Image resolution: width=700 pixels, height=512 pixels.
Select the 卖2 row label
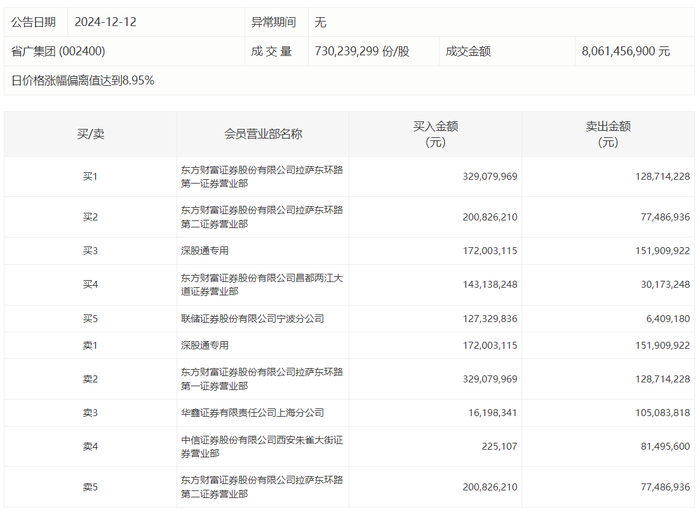tap(90, 379)
